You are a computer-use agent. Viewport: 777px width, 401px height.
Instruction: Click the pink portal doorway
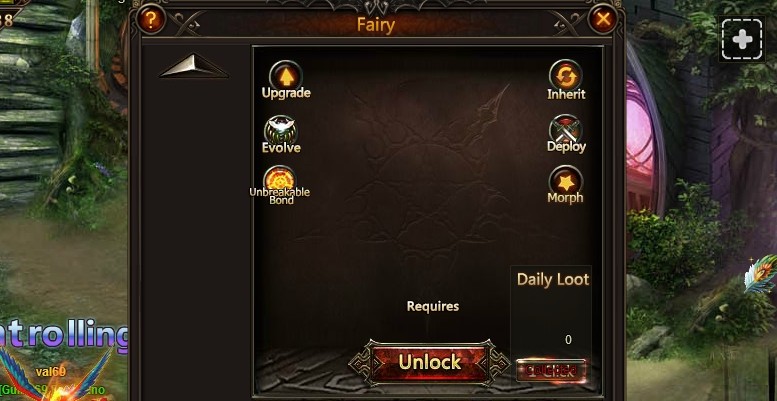click(643, 144)
